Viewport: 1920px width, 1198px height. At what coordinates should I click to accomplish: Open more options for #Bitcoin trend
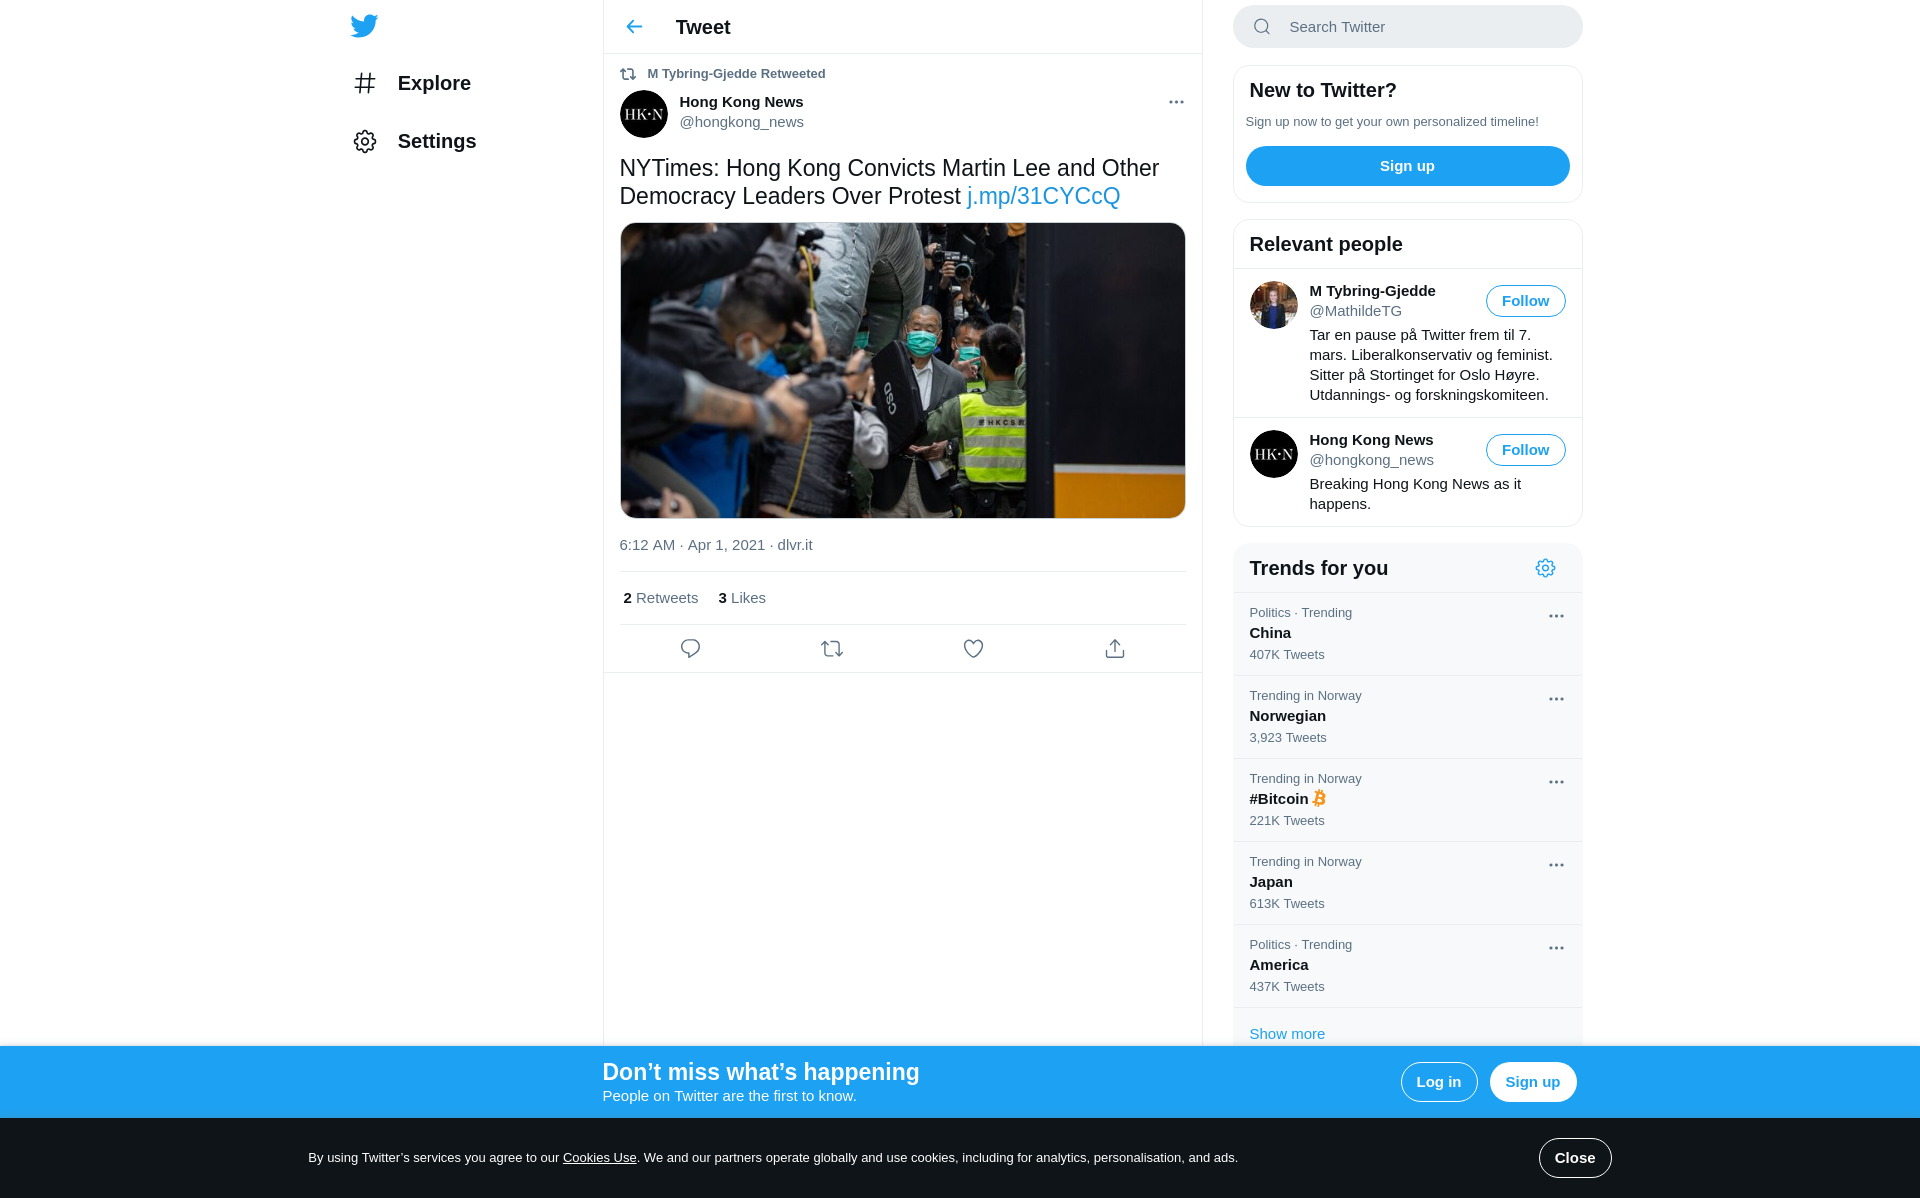pos(1556,782)
